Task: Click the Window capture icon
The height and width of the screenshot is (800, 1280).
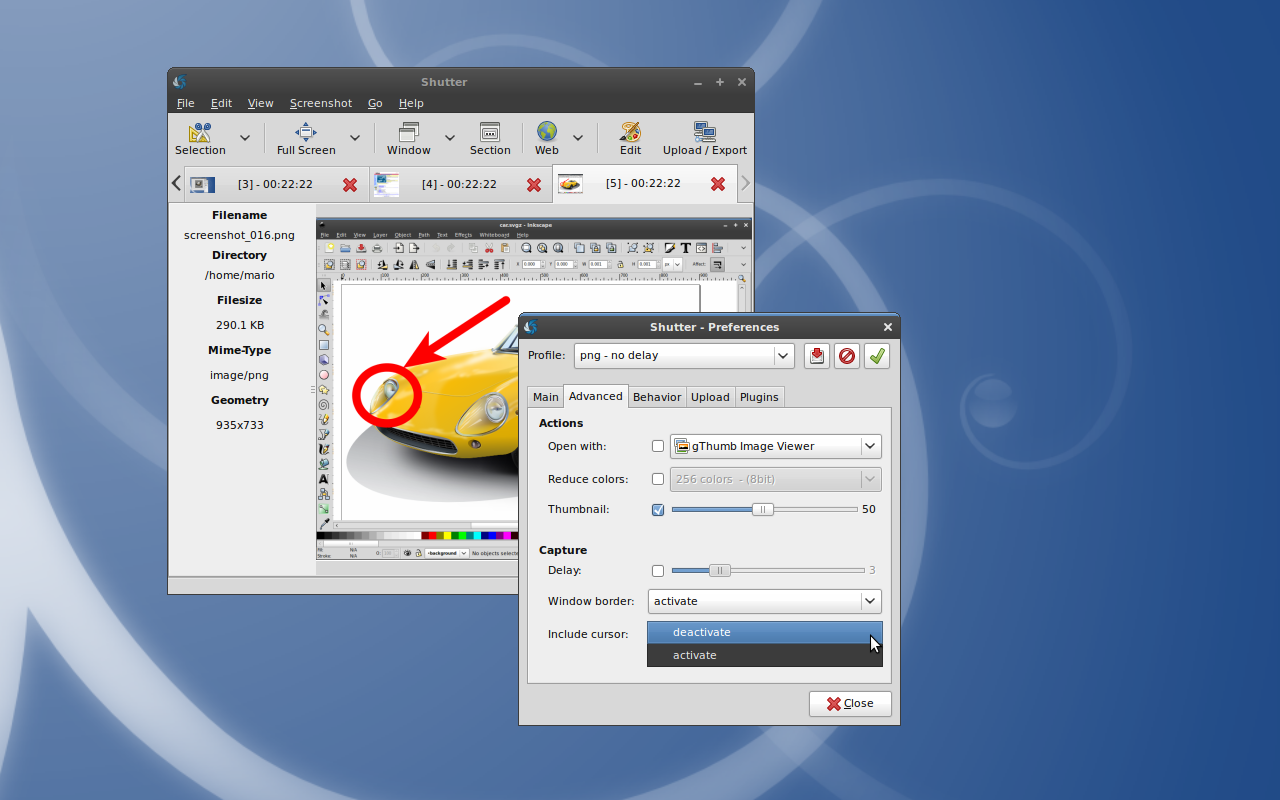Action: click(x=408, y=133)
